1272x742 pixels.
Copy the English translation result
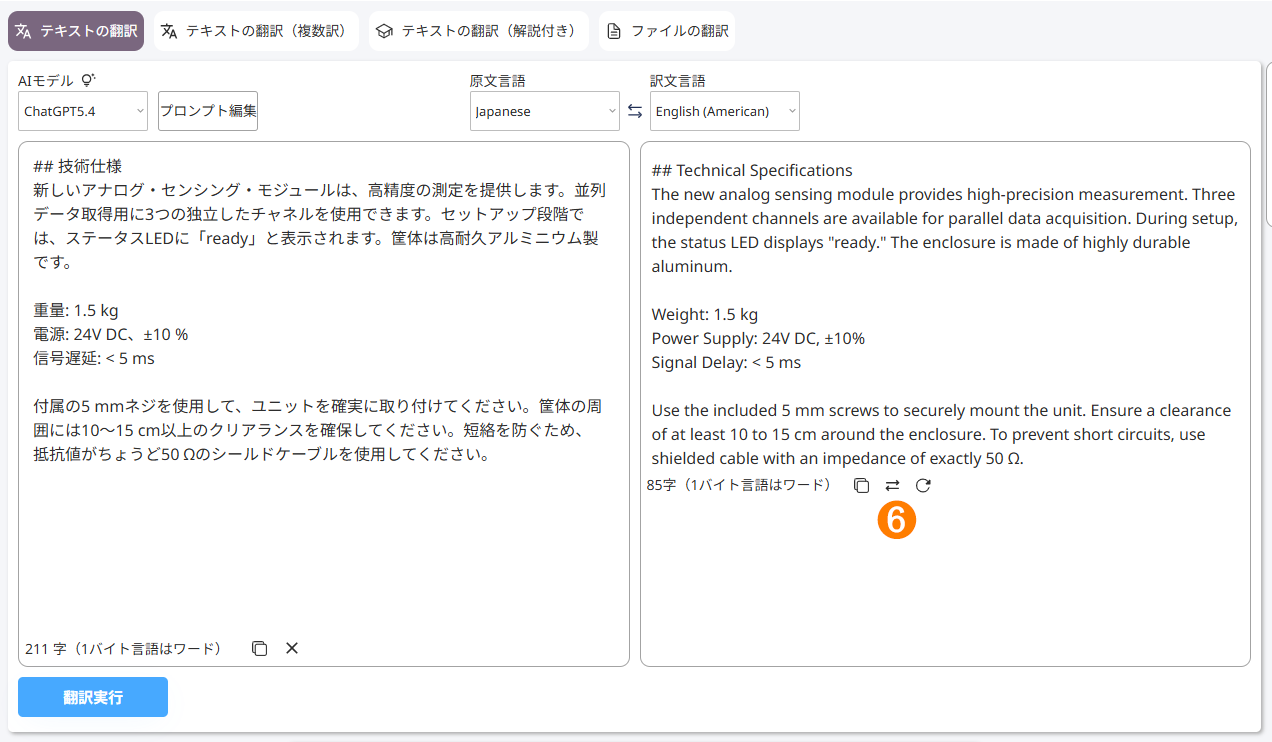click(861, 485)
